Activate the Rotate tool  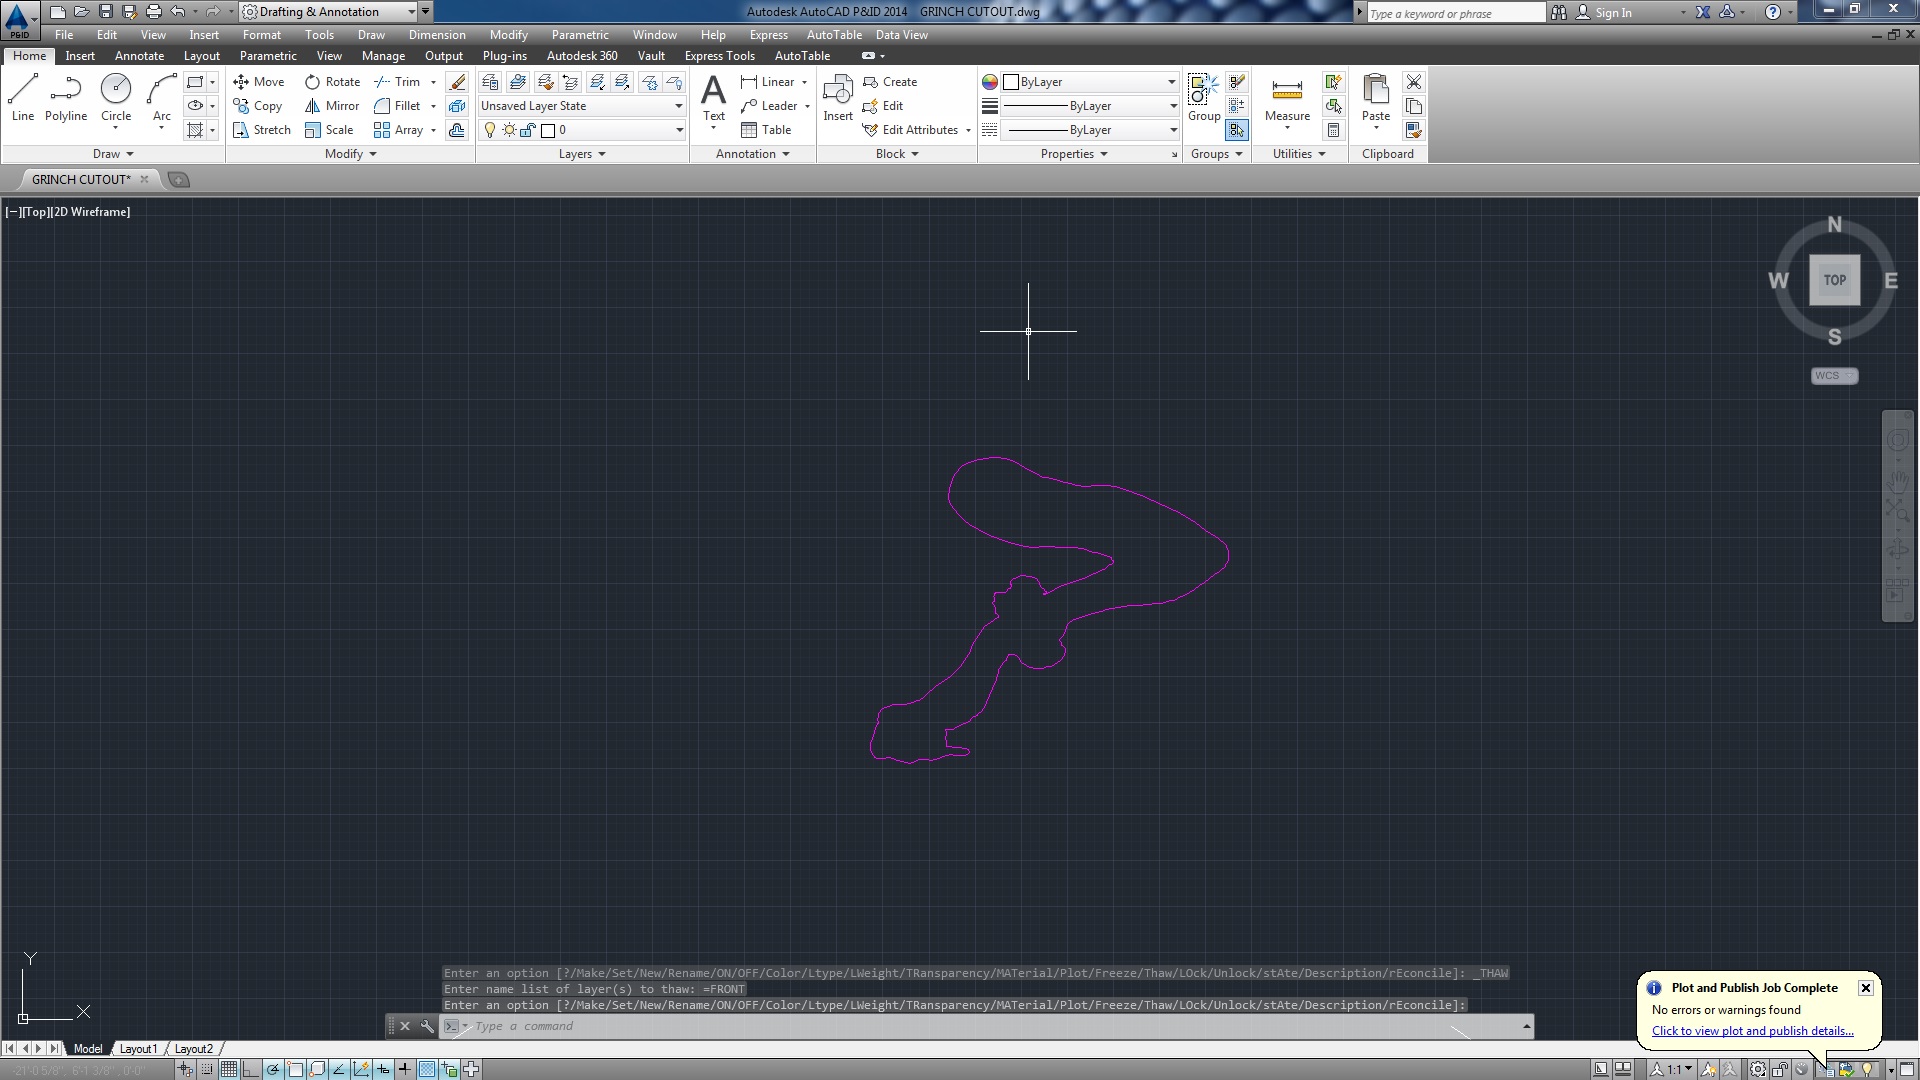(332, 82)
